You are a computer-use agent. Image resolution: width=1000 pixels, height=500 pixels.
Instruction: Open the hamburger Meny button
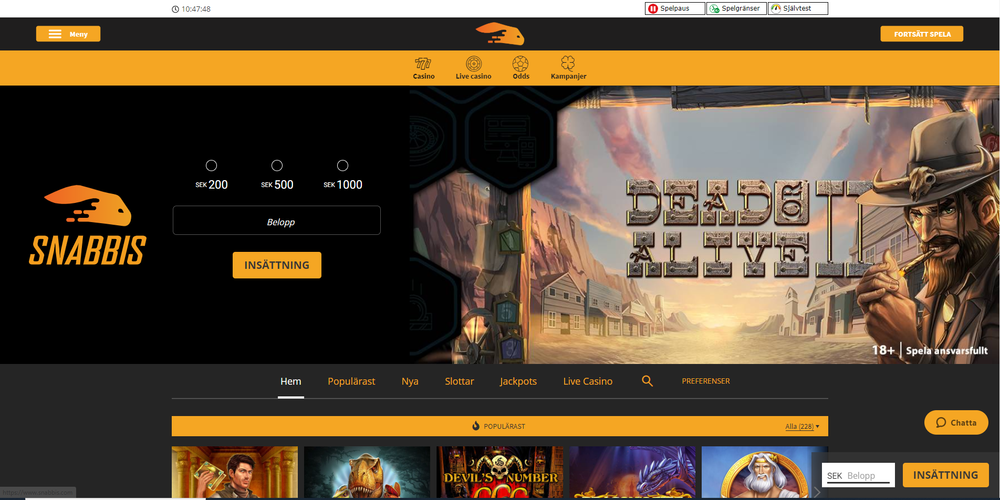tap(68, 34)
